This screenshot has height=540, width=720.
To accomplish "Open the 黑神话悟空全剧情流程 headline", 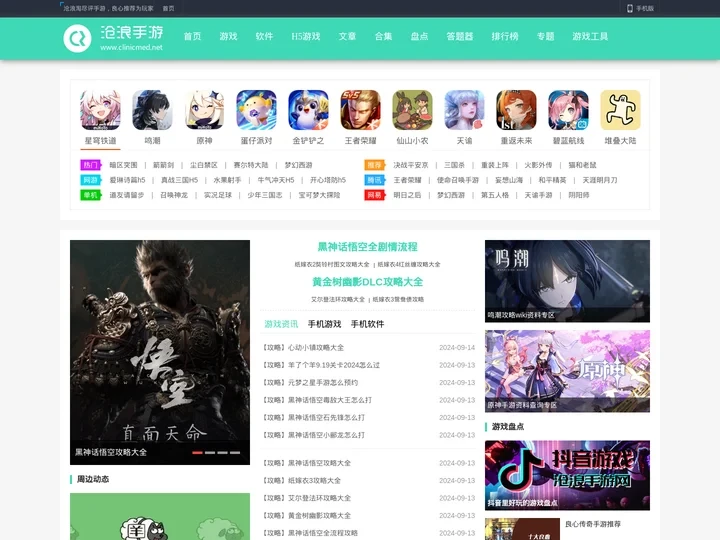I will coord(367,247).
